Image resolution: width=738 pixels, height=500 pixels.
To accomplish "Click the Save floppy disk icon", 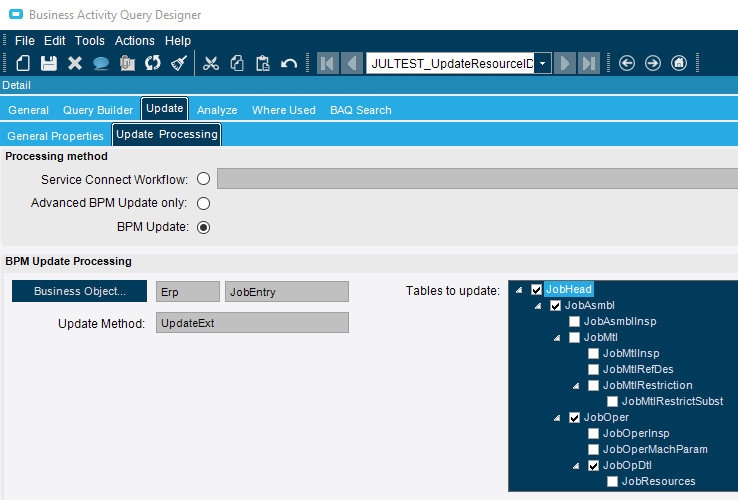I will pyautogui.click(x=48, y=63).
